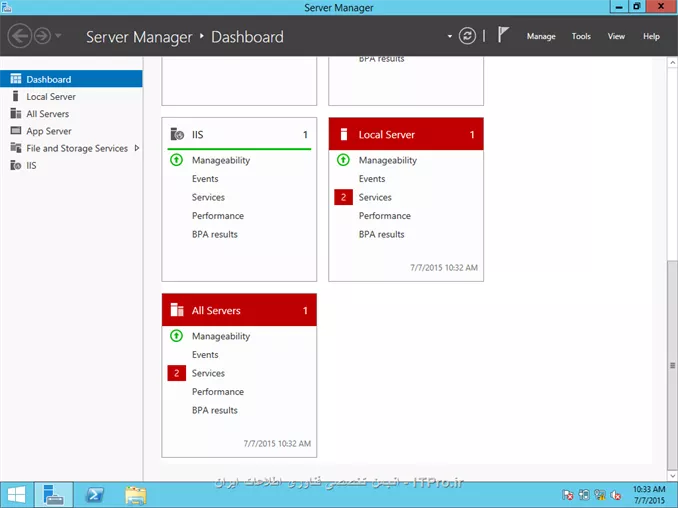
Task: Click the taskbar clock 10:33 AM
Action: tap(649, 489)
